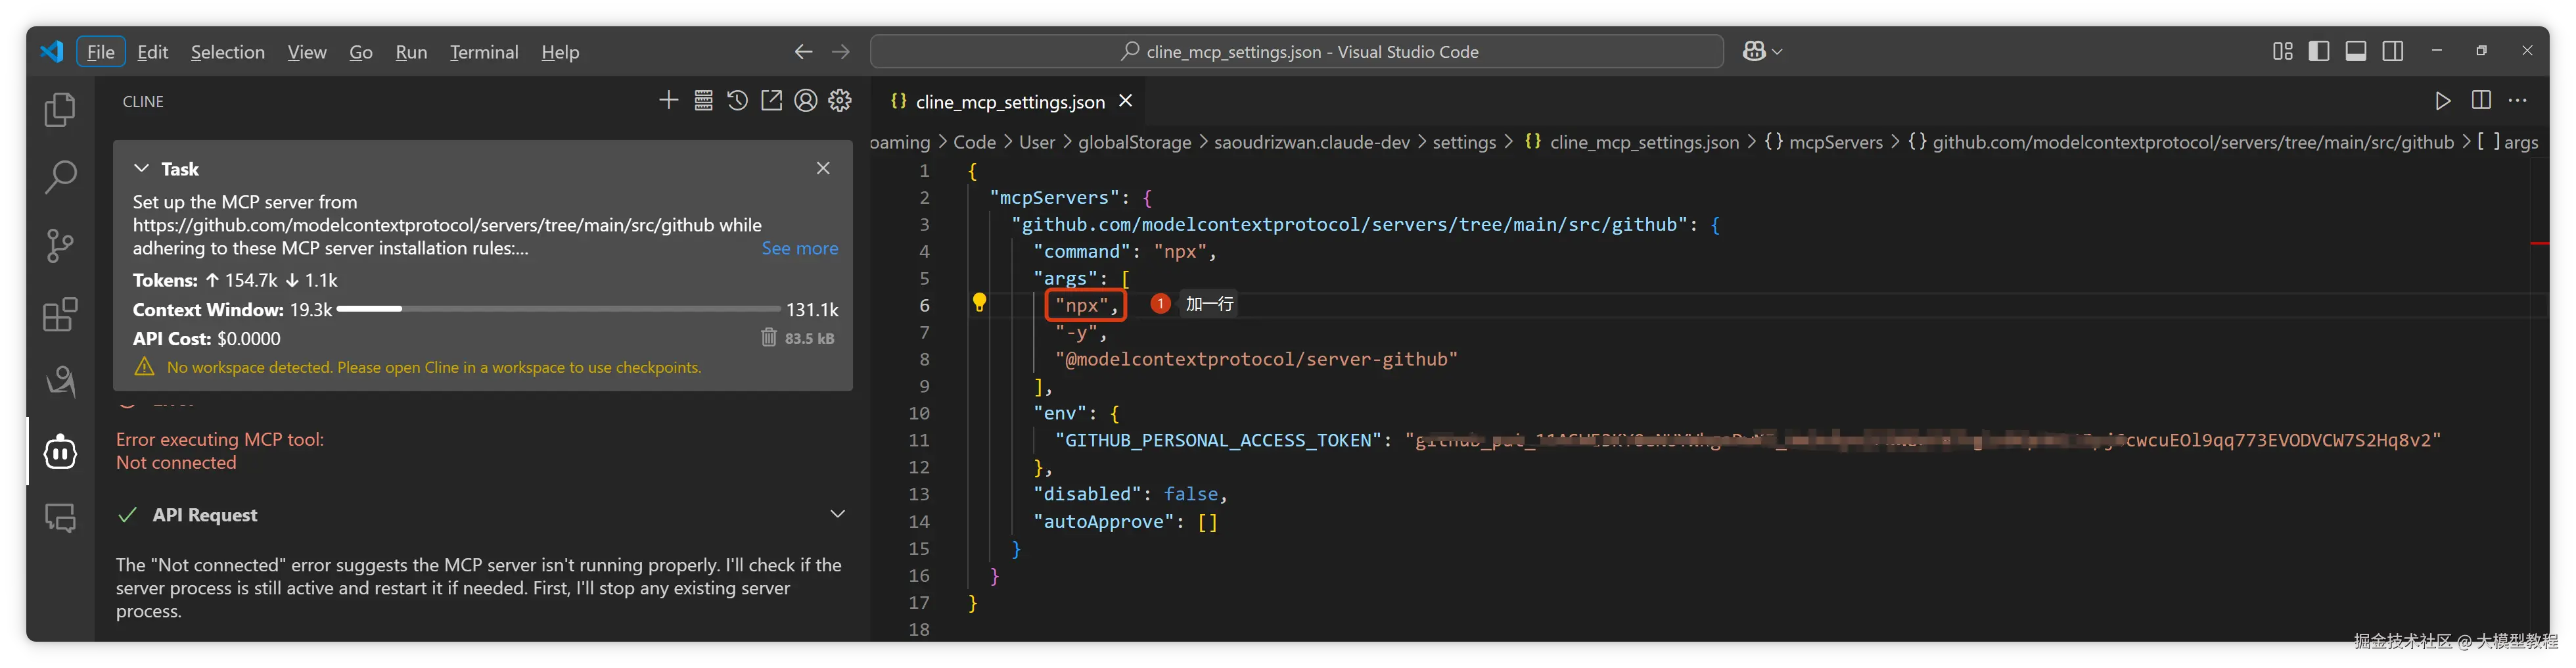Image resolution: width=2576 pixels, height=668 pixels.
Task: Open the Cline robot icon view
Action: click(60, 452)
